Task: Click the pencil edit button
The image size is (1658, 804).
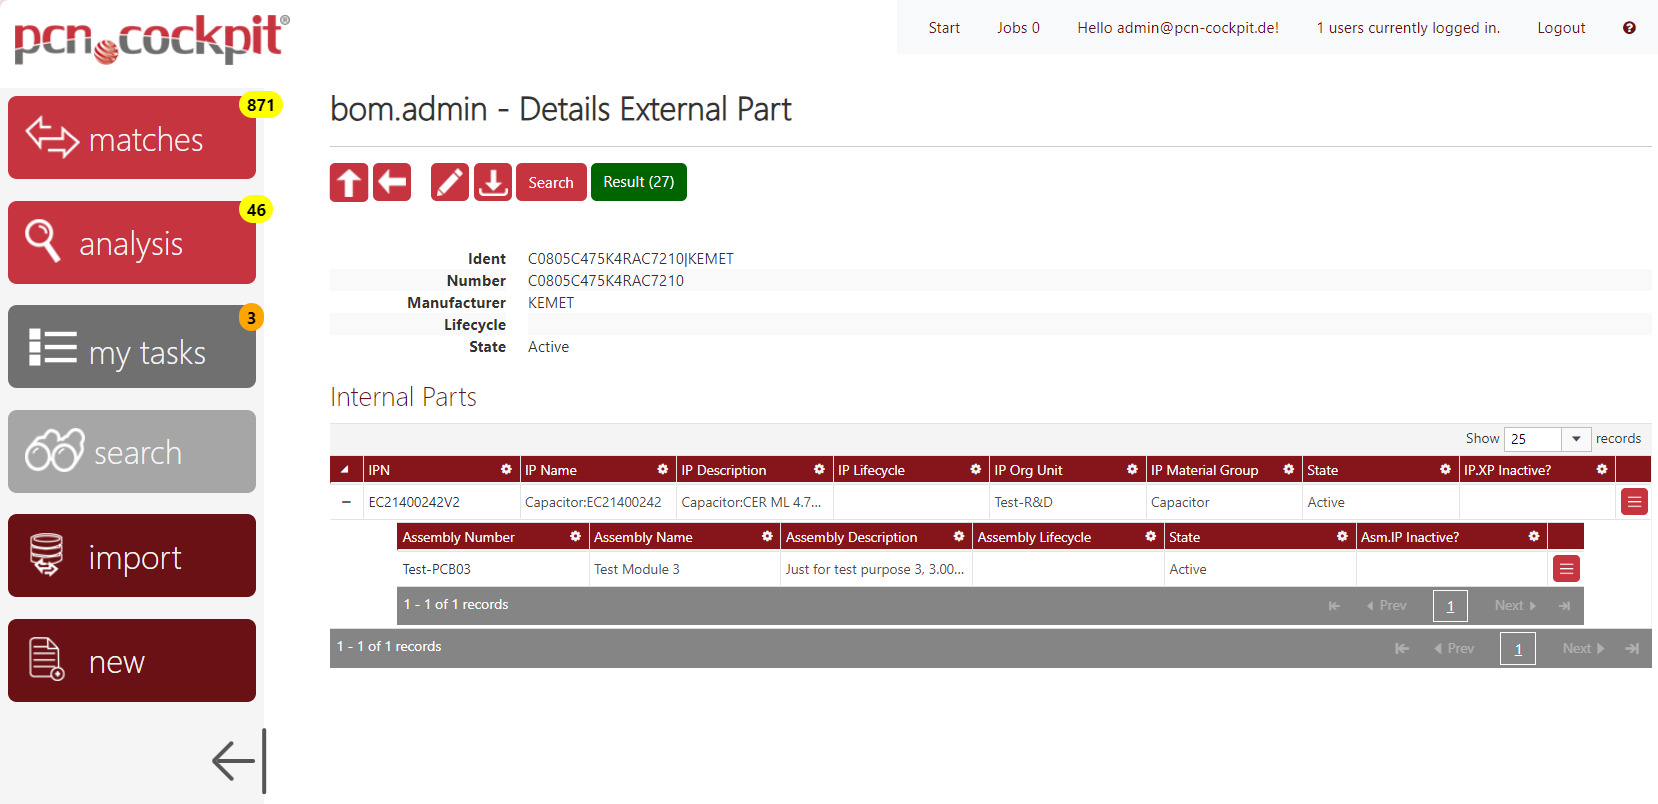Action: coord(450,182)
